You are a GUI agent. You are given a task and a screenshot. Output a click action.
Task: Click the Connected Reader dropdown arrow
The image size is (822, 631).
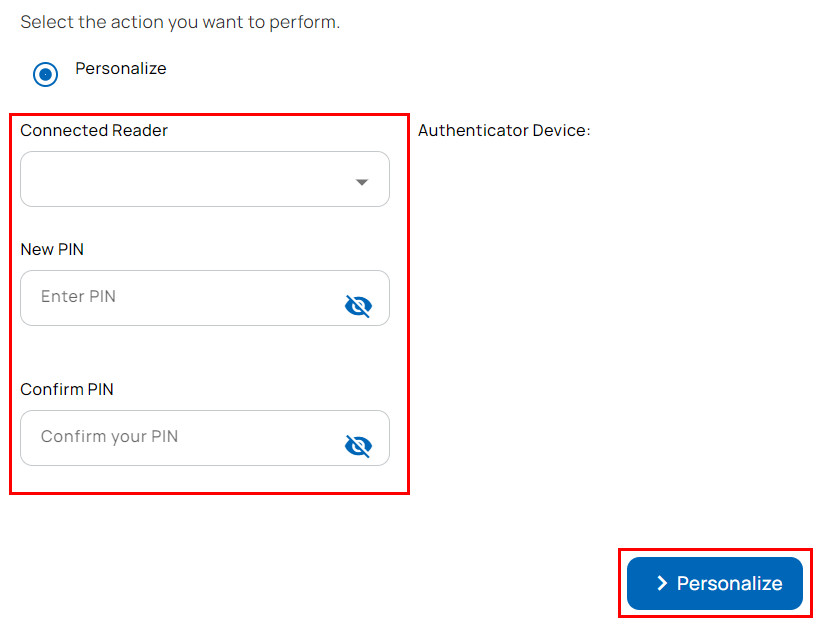(x=362, y=182)
